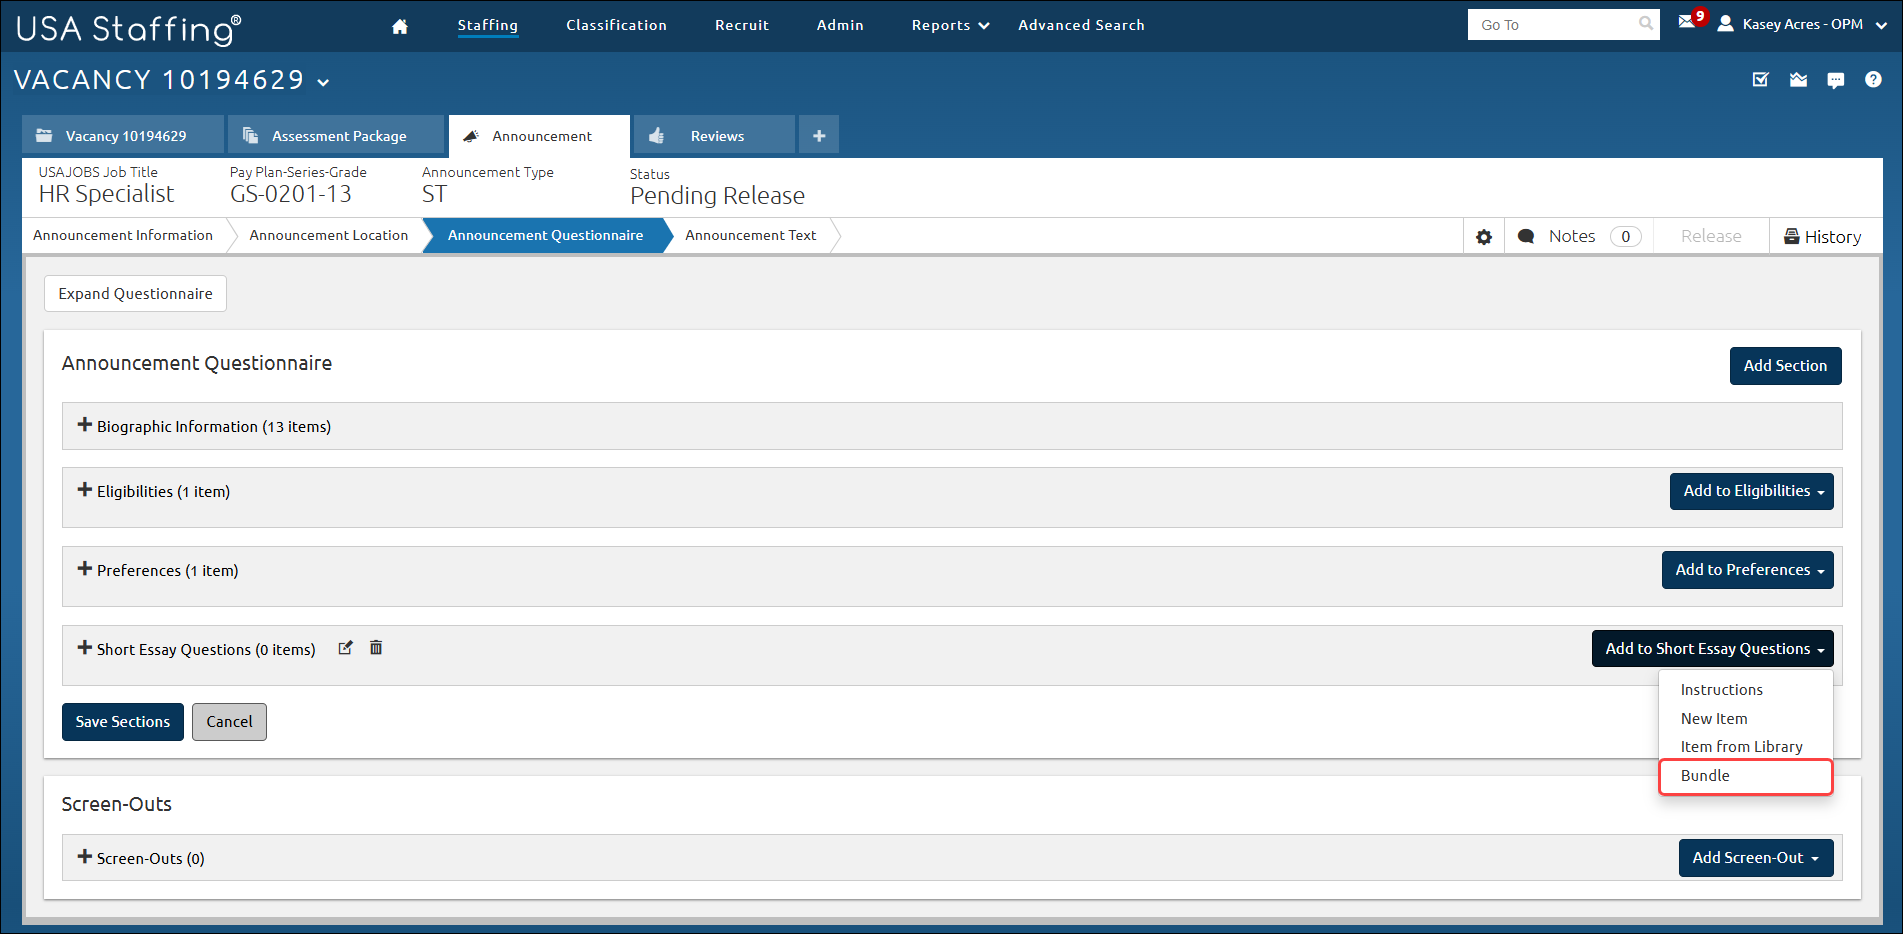This screenshot has height=934, width=1903.
Task: Edit the Short Essay Questions section
Action: 345,648
